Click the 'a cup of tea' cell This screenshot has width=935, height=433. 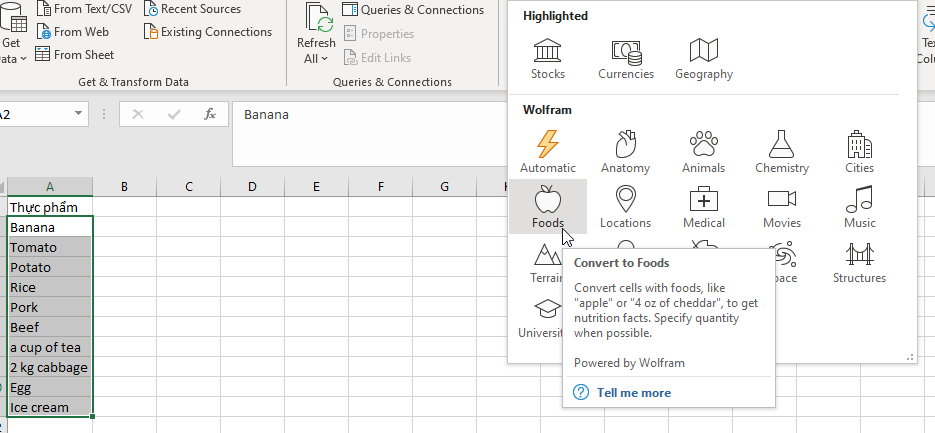coord(50,348)
